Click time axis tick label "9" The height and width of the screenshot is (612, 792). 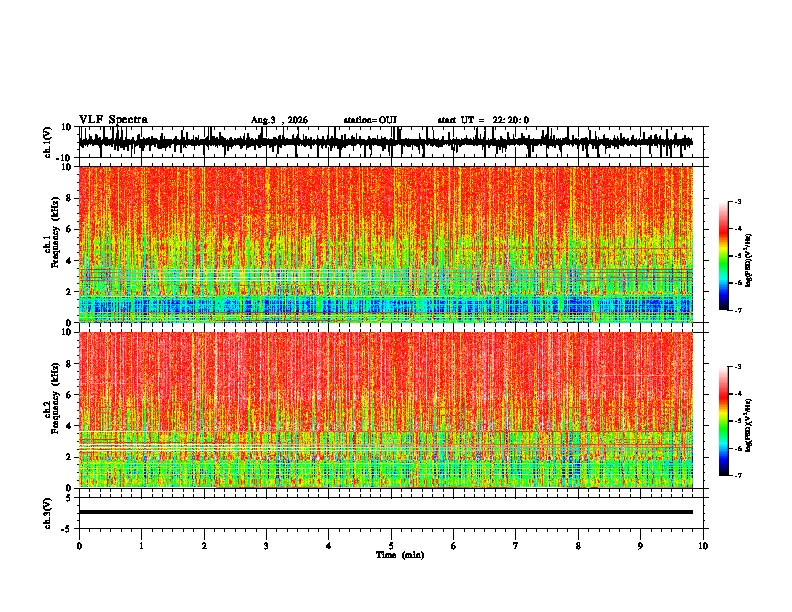(x=640, y=546)
